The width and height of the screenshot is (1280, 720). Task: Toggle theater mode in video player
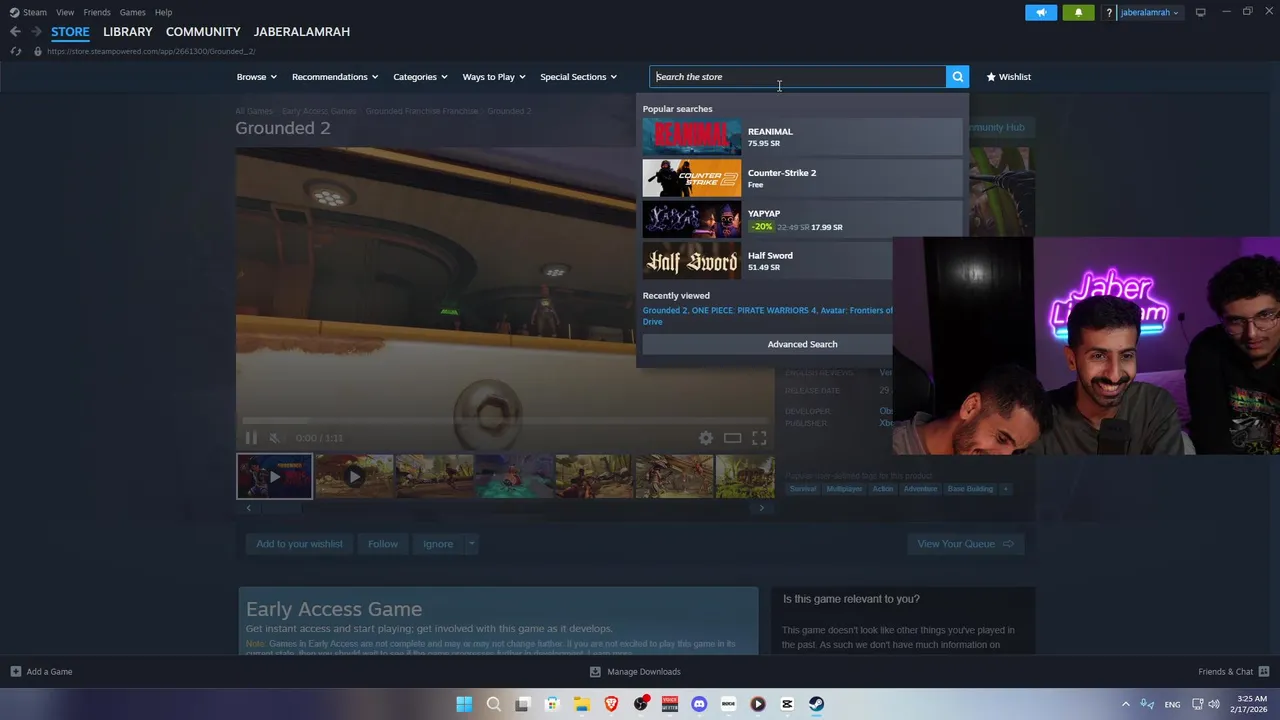coord(732,438)
